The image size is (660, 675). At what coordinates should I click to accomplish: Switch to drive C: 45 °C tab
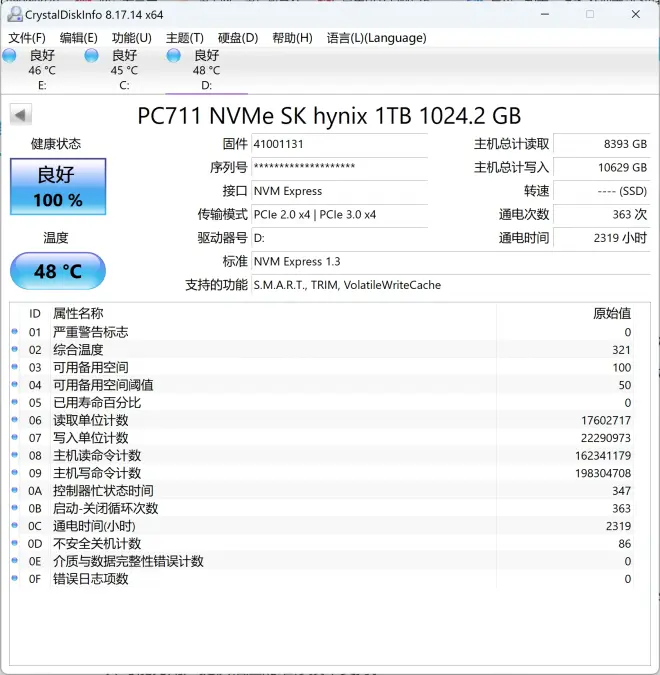tap(124, 70)
